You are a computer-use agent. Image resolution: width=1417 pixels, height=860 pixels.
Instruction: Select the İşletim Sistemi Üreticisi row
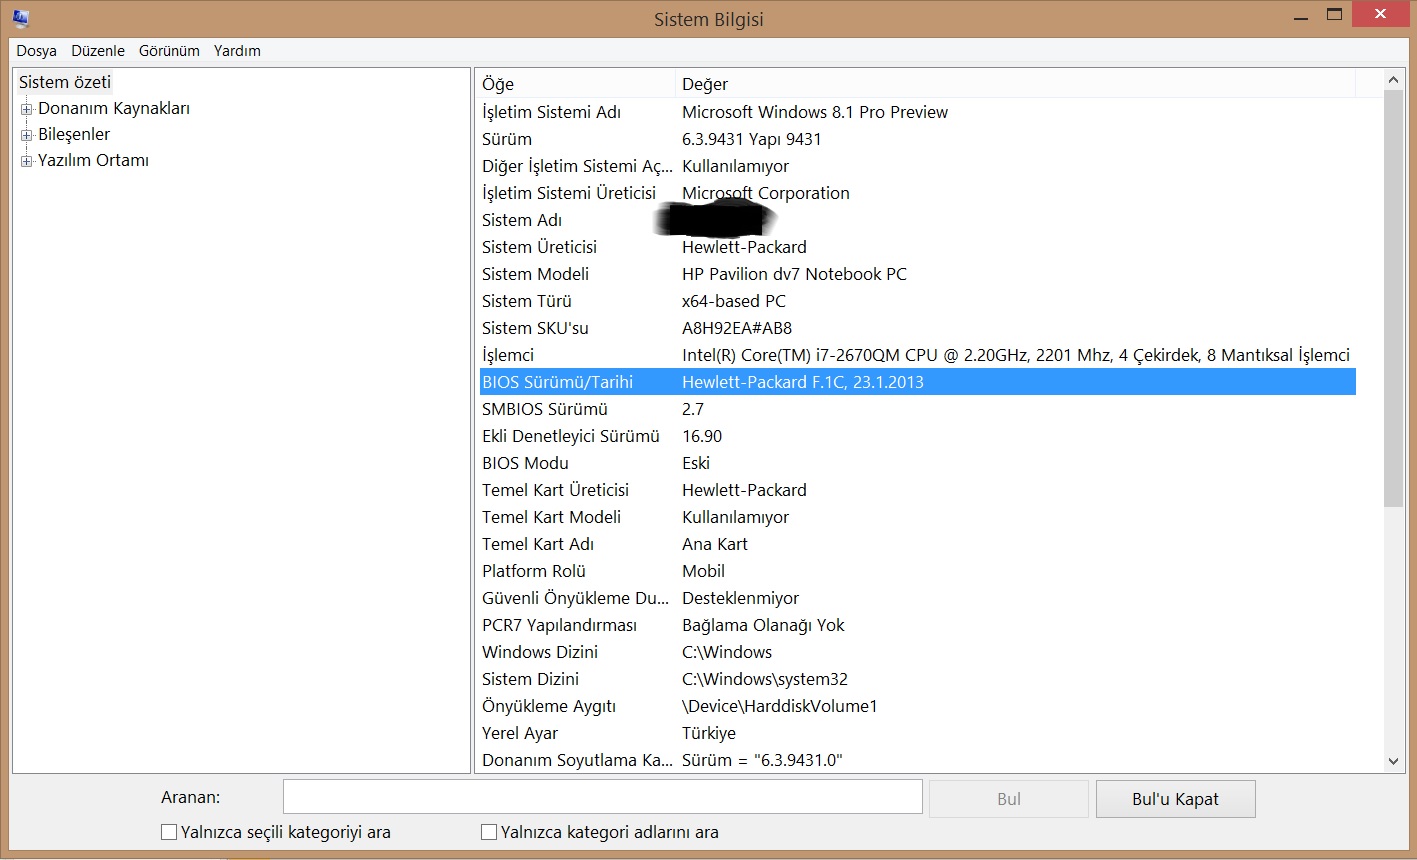(x=918, y=193)
